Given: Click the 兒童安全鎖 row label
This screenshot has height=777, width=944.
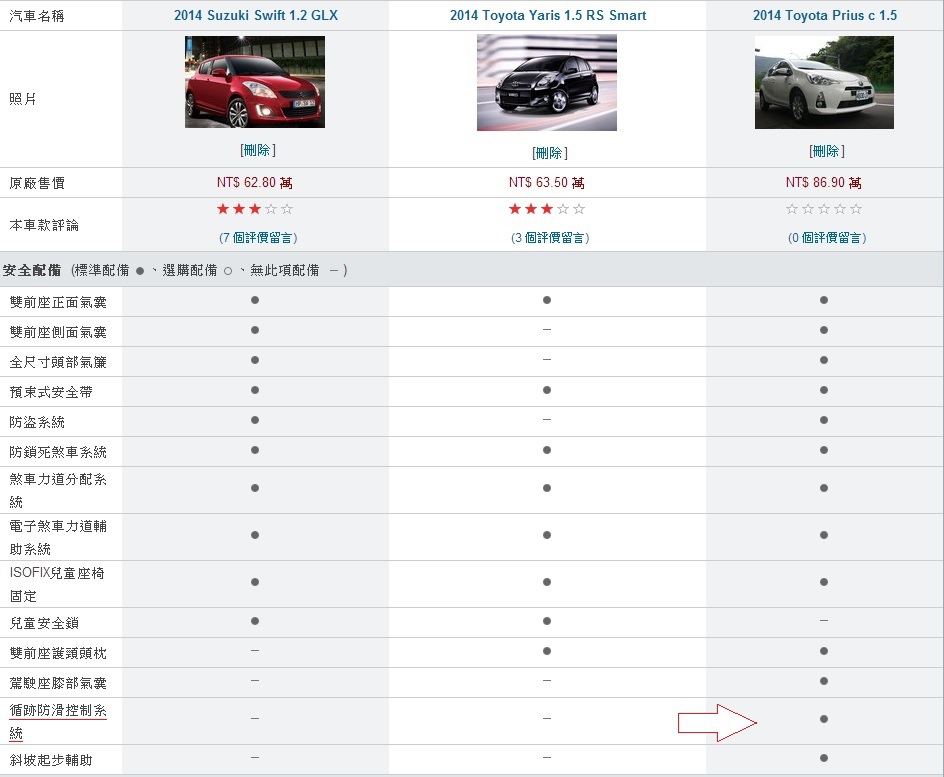Looking at the screenshot, I should coord(44,623).
